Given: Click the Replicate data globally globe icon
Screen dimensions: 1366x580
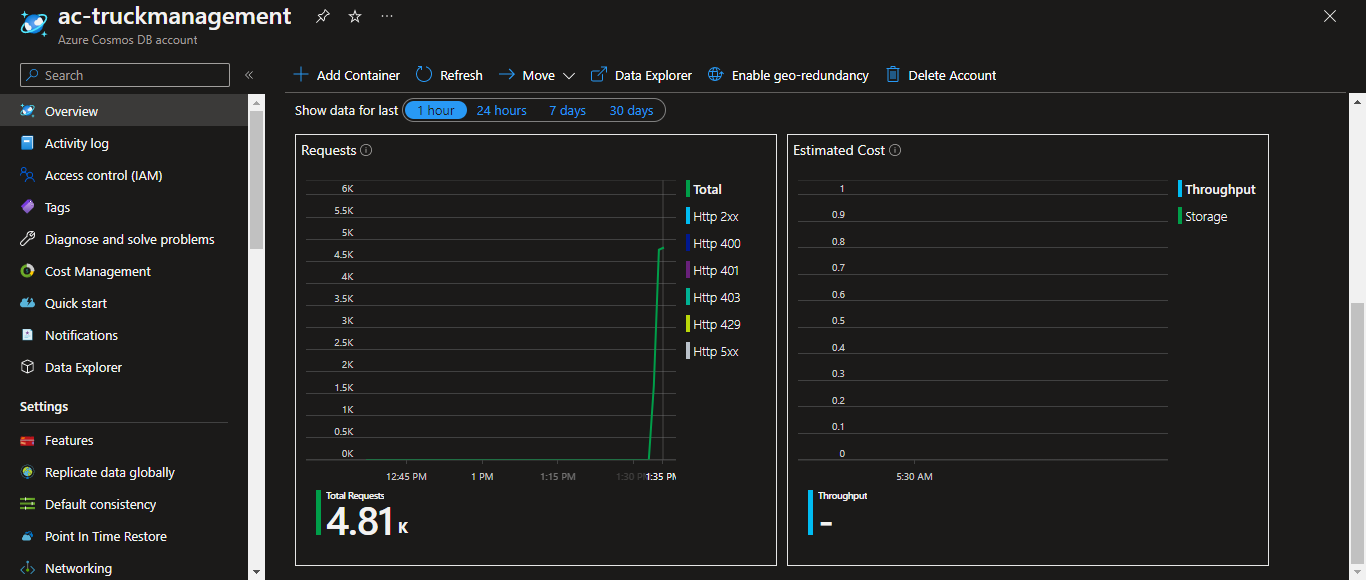Looking at the screenshot, I should (28, 472).
